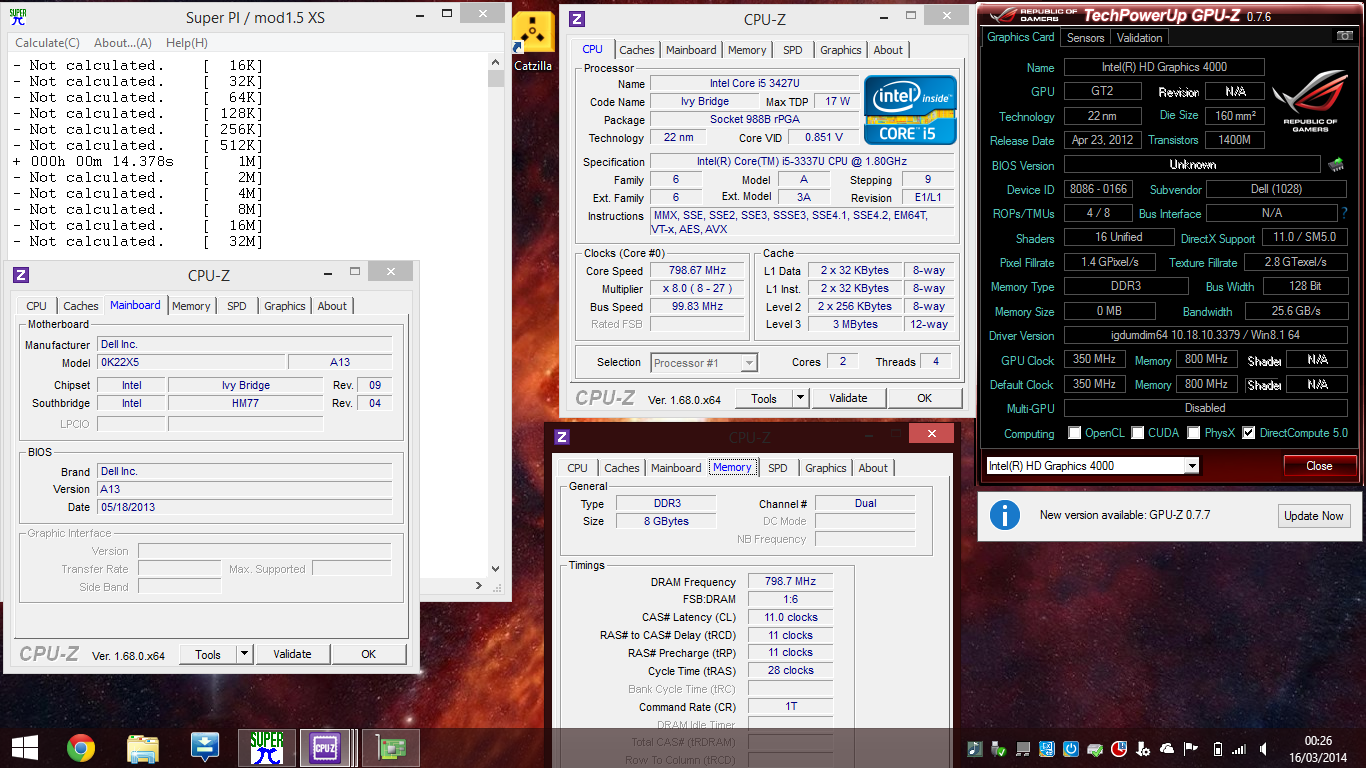Take a GPU-Z screenshot with camera icon

coord(1345,36)
